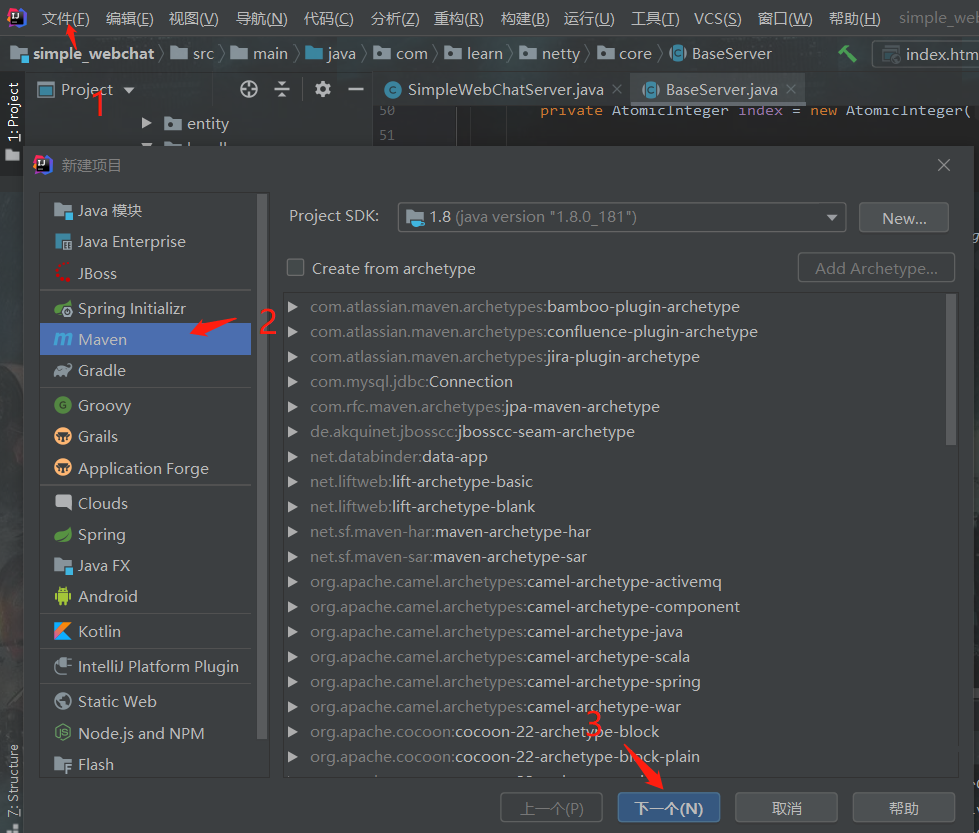Screen dimensions: 979x833
Task: Select IntelliJ Platform Plugin type
Action: coord(145,666)
